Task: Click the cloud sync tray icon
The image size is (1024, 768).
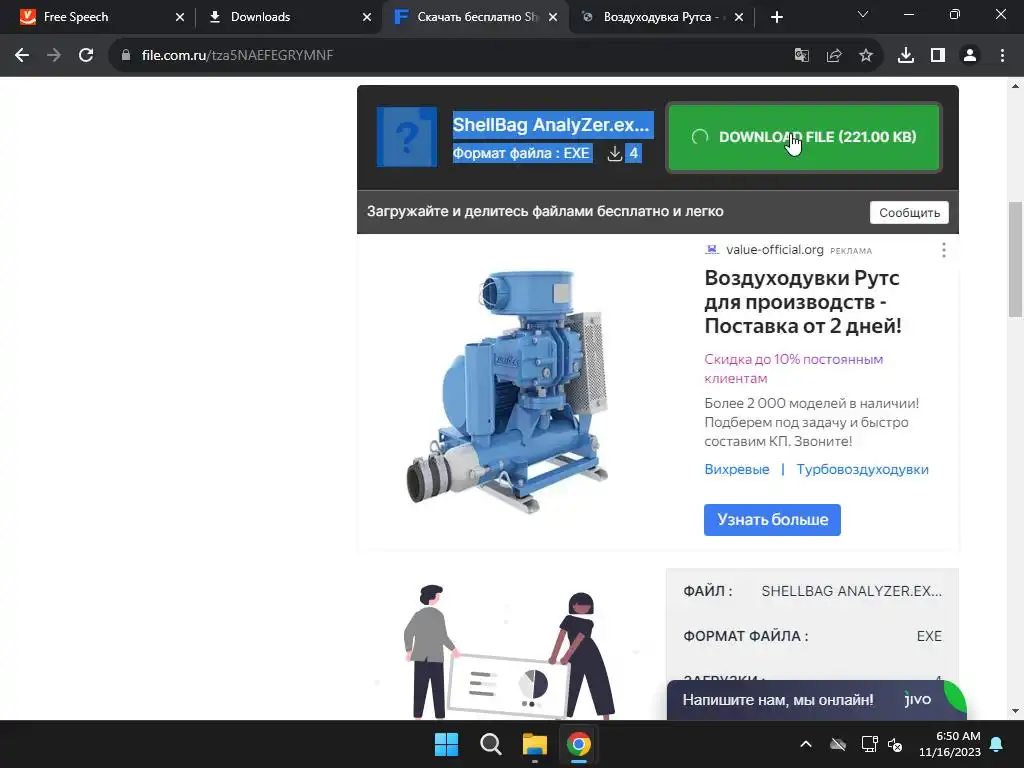Action: point(838,744)
